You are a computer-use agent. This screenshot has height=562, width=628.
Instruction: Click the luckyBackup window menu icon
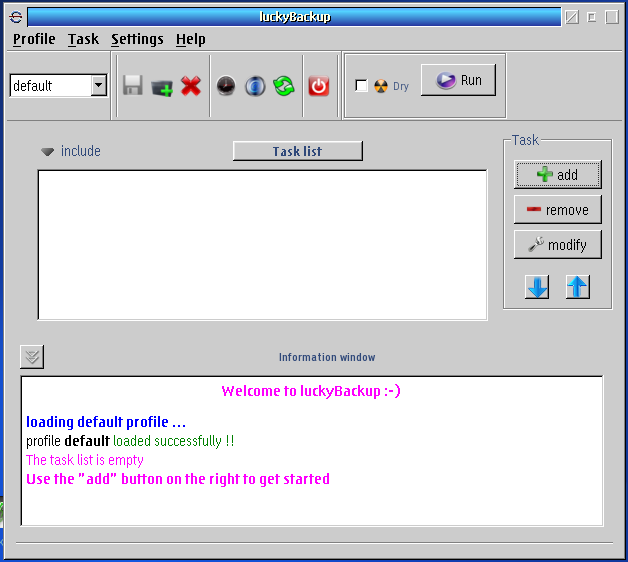point(16,17)
